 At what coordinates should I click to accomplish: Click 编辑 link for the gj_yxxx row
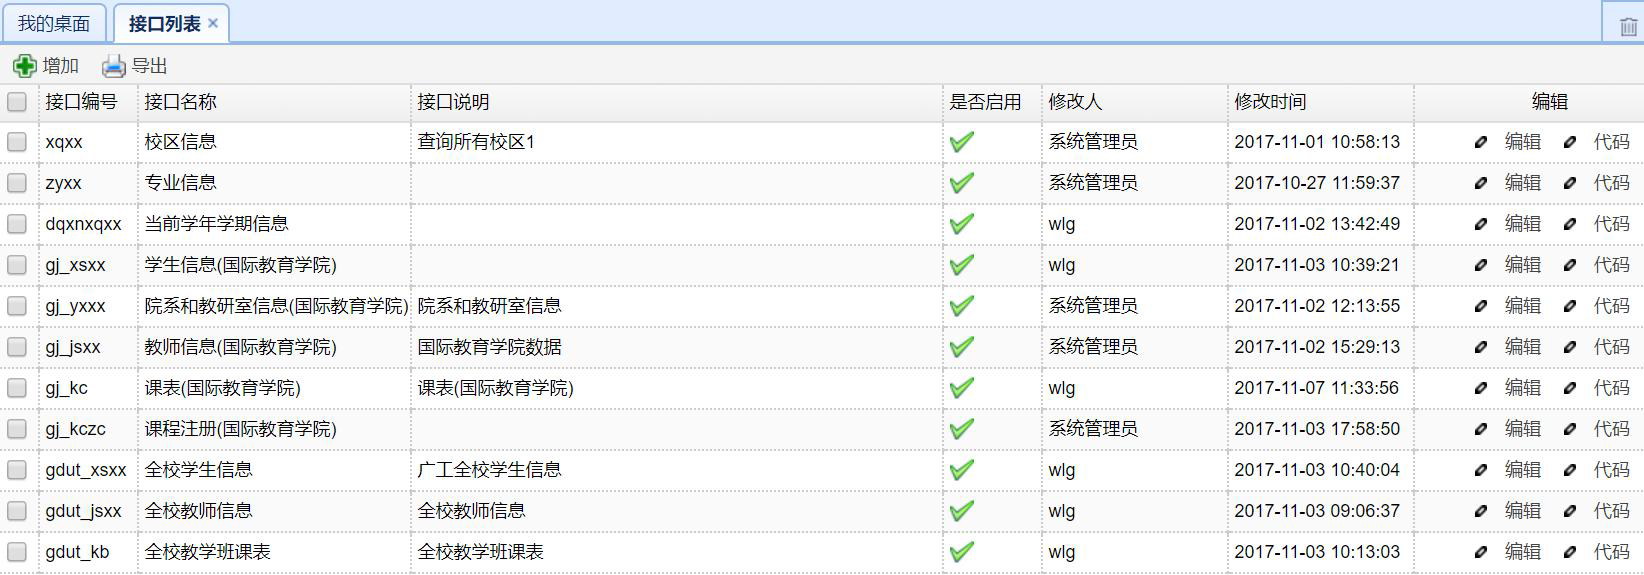pos(1522,306)
